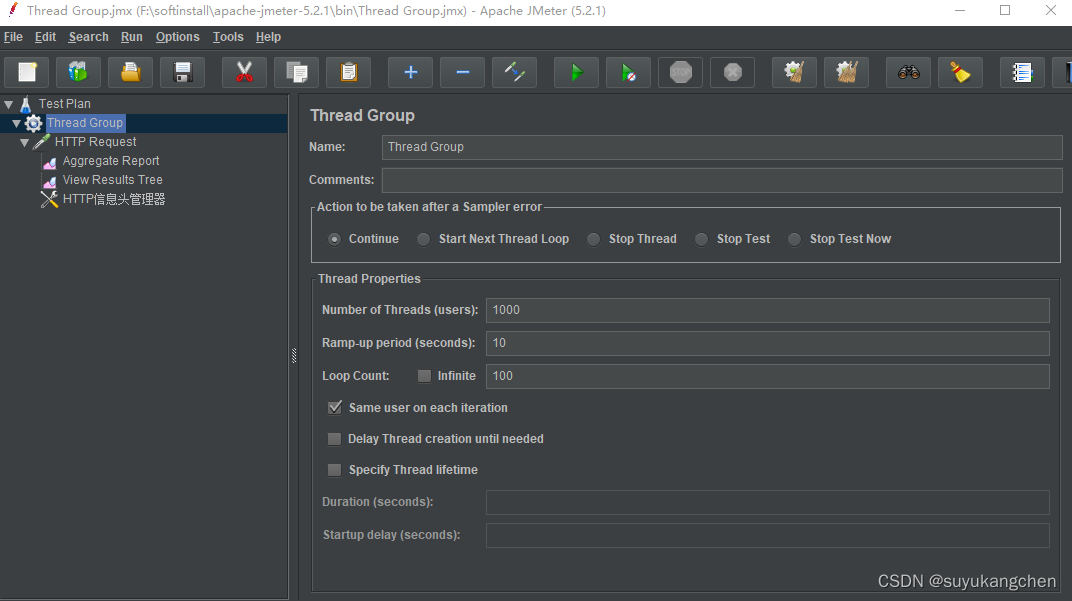Select Test Plan in the tree

tap(64, 104)
